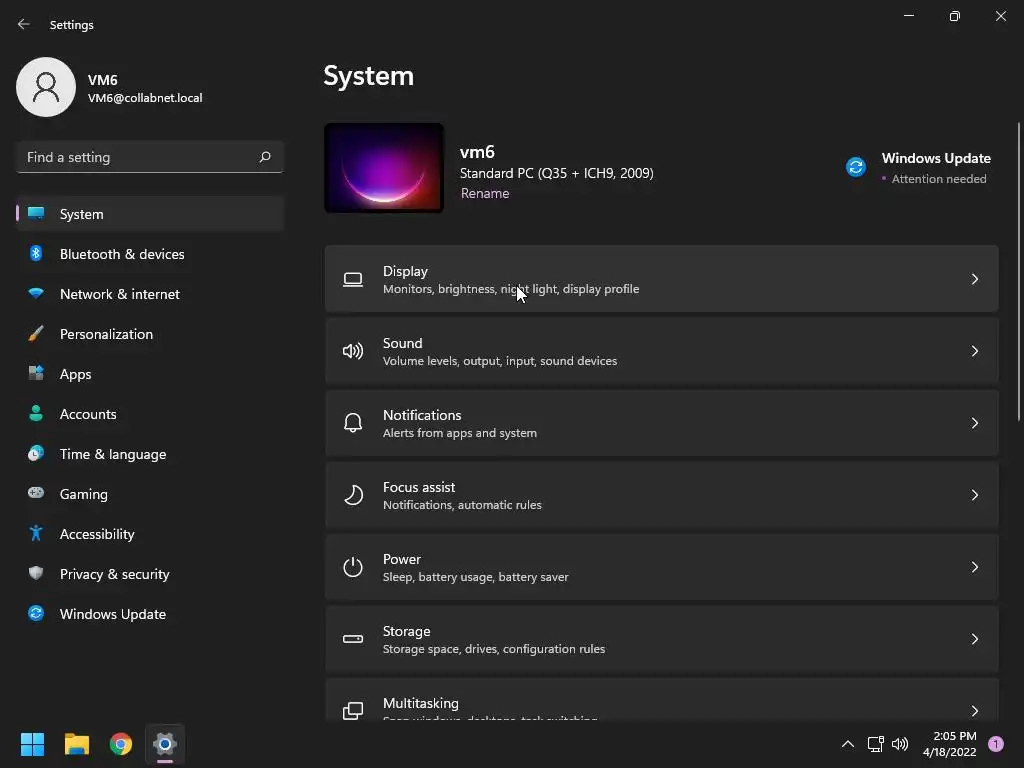Click the Multitasking windows icon
Viewport: 1024px width, 768px height.
tap(353, 711)
